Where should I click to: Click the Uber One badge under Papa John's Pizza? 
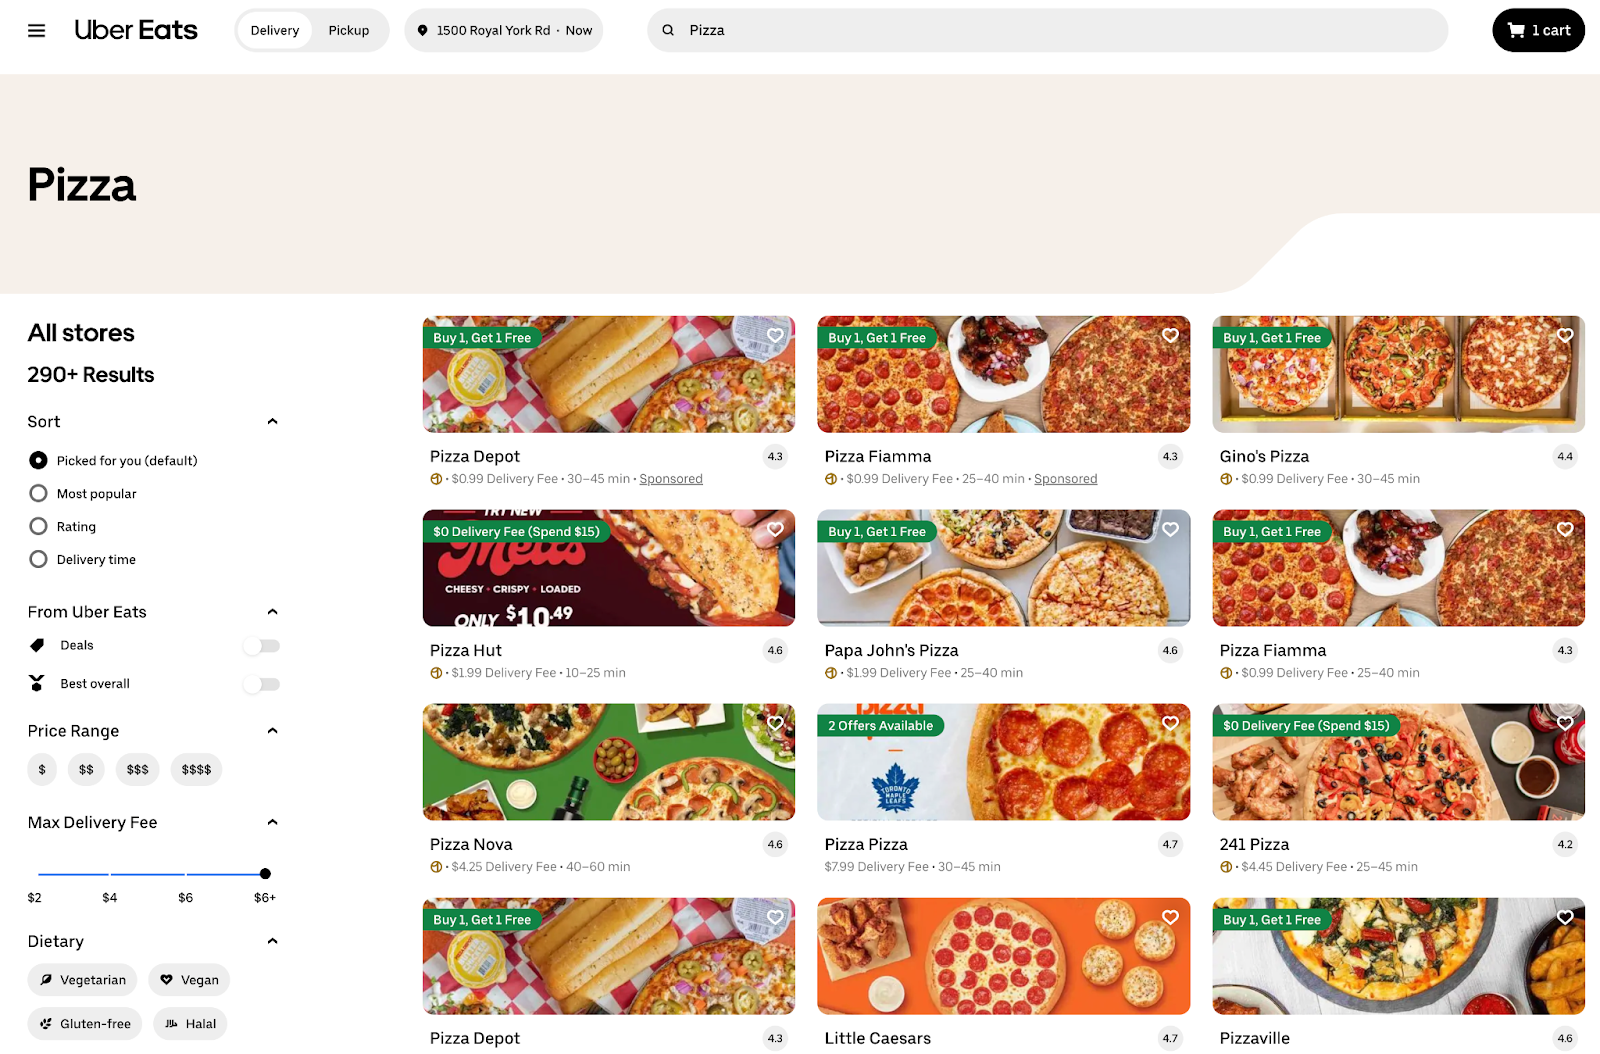pyautogui.click(x=831, y=673)
